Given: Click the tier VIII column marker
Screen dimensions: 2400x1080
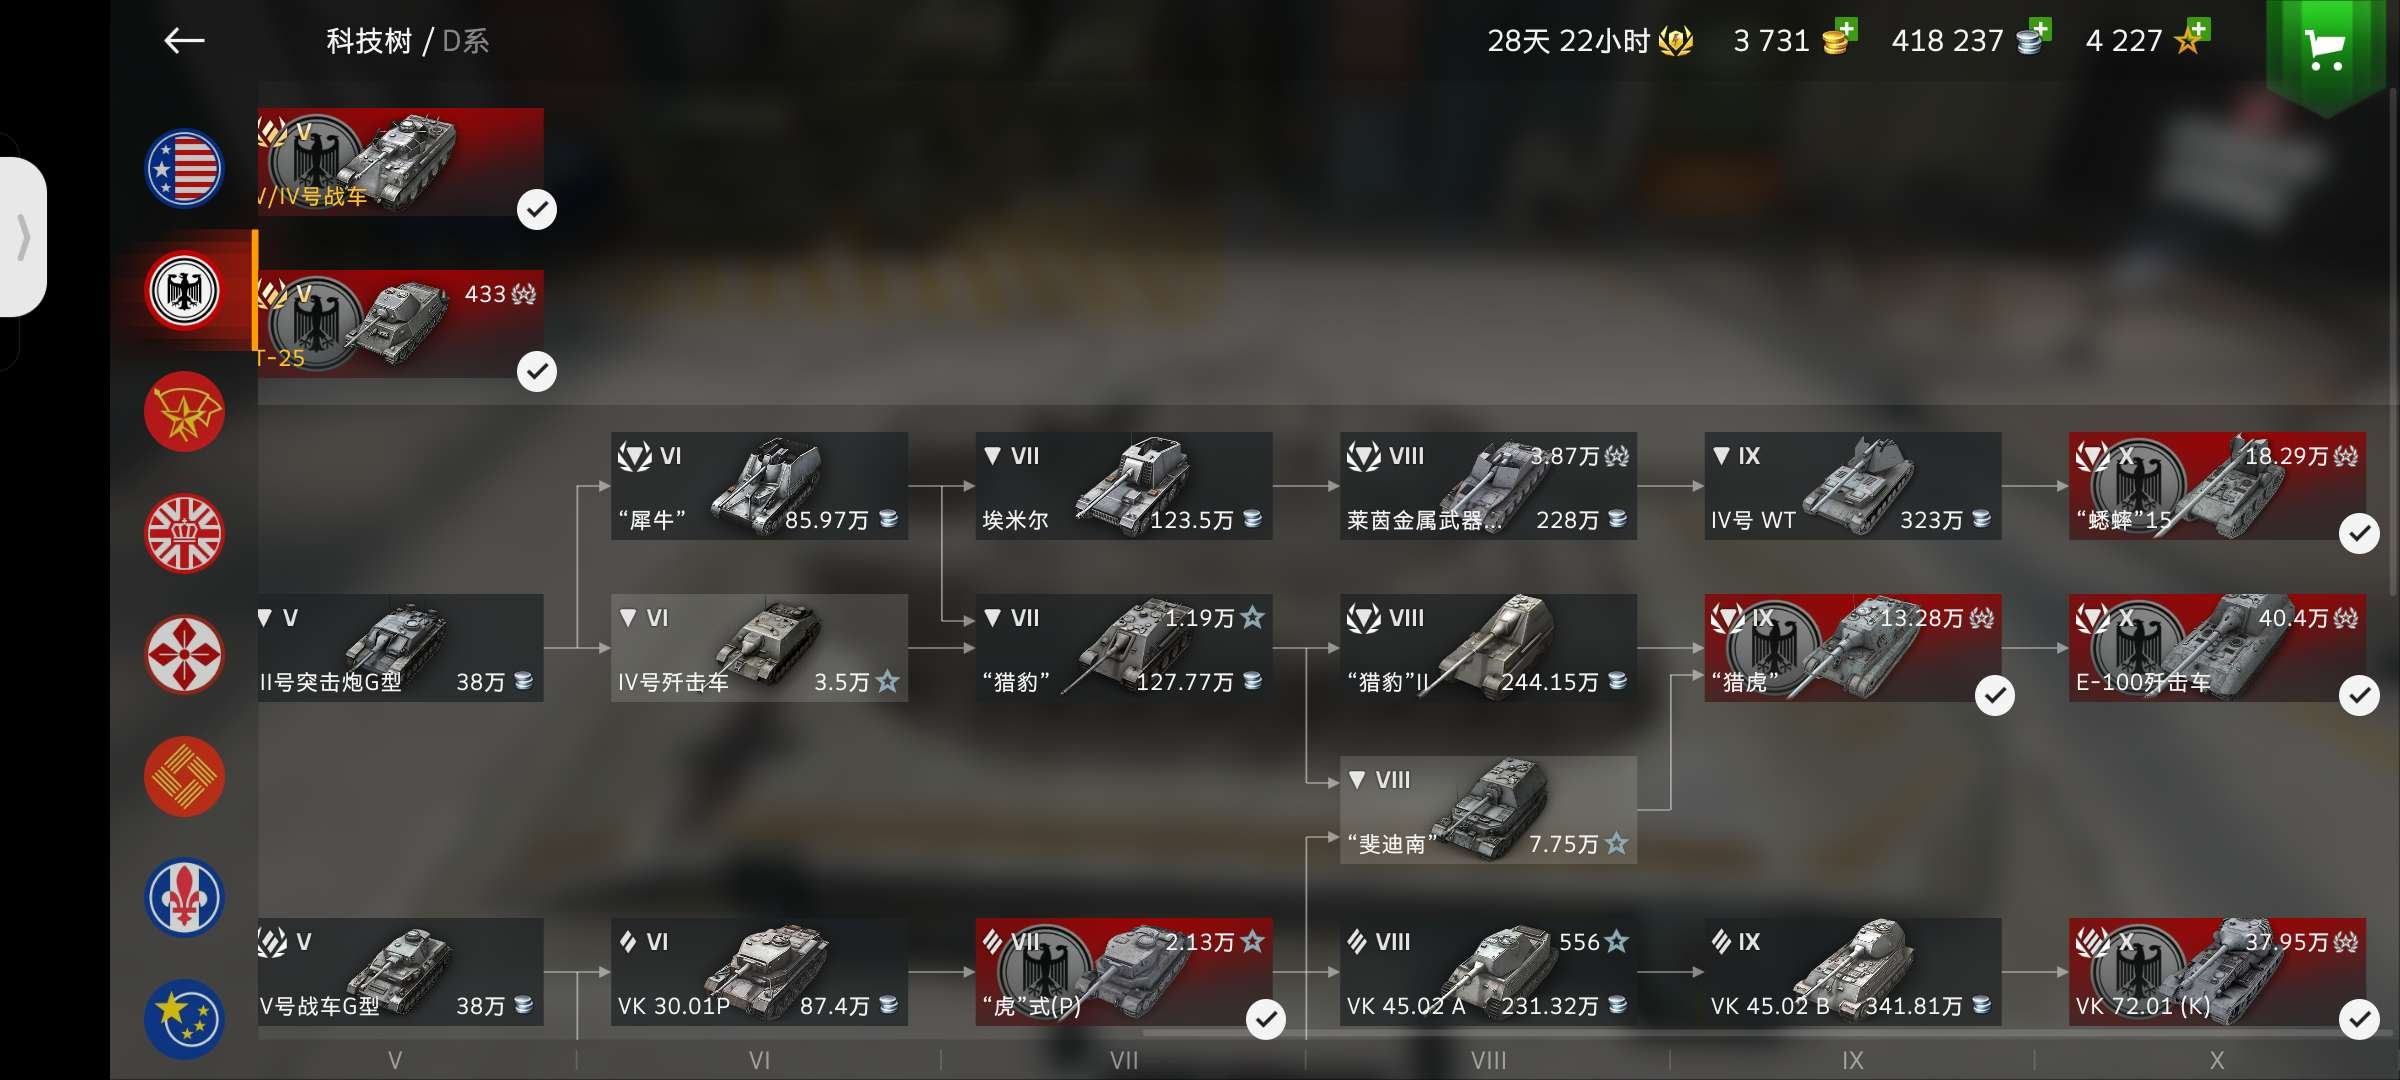Looking at the screenshot, I should [1488, 1060].
